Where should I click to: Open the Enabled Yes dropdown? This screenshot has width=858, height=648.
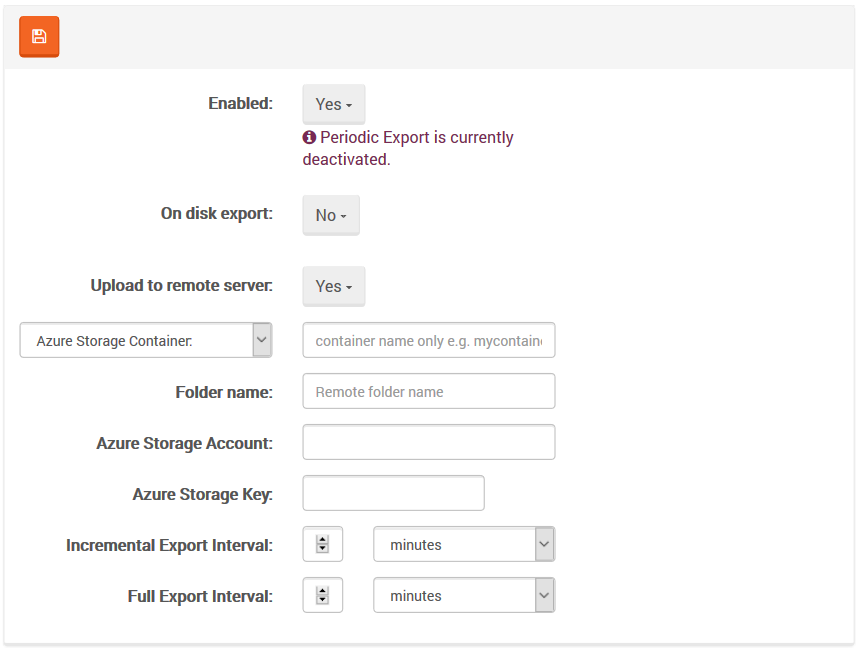(334, 104)
